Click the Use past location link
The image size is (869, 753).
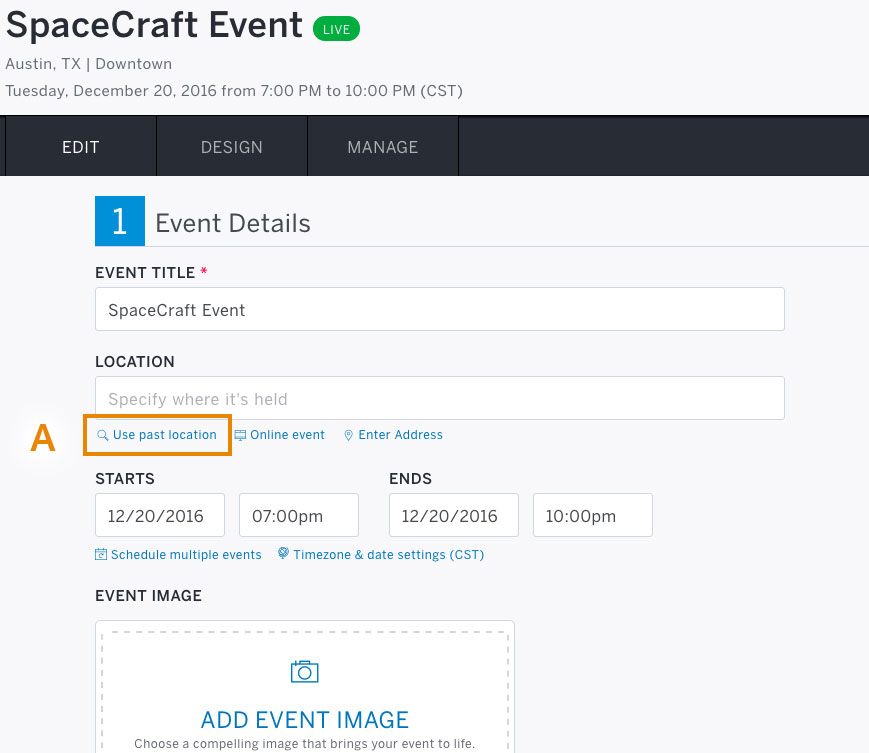coord(165,435)
